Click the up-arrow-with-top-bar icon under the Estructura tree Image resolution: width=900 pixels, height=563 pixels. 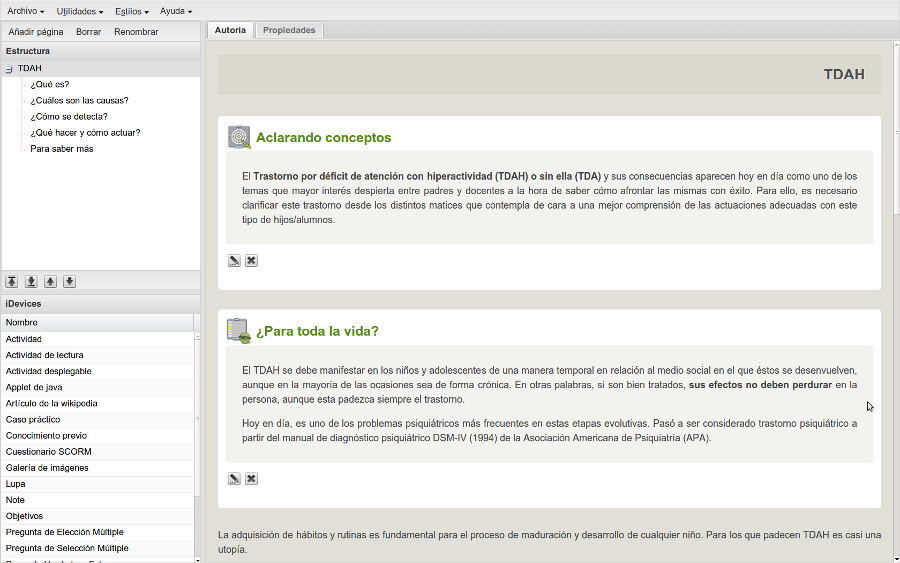pos(12,282)
